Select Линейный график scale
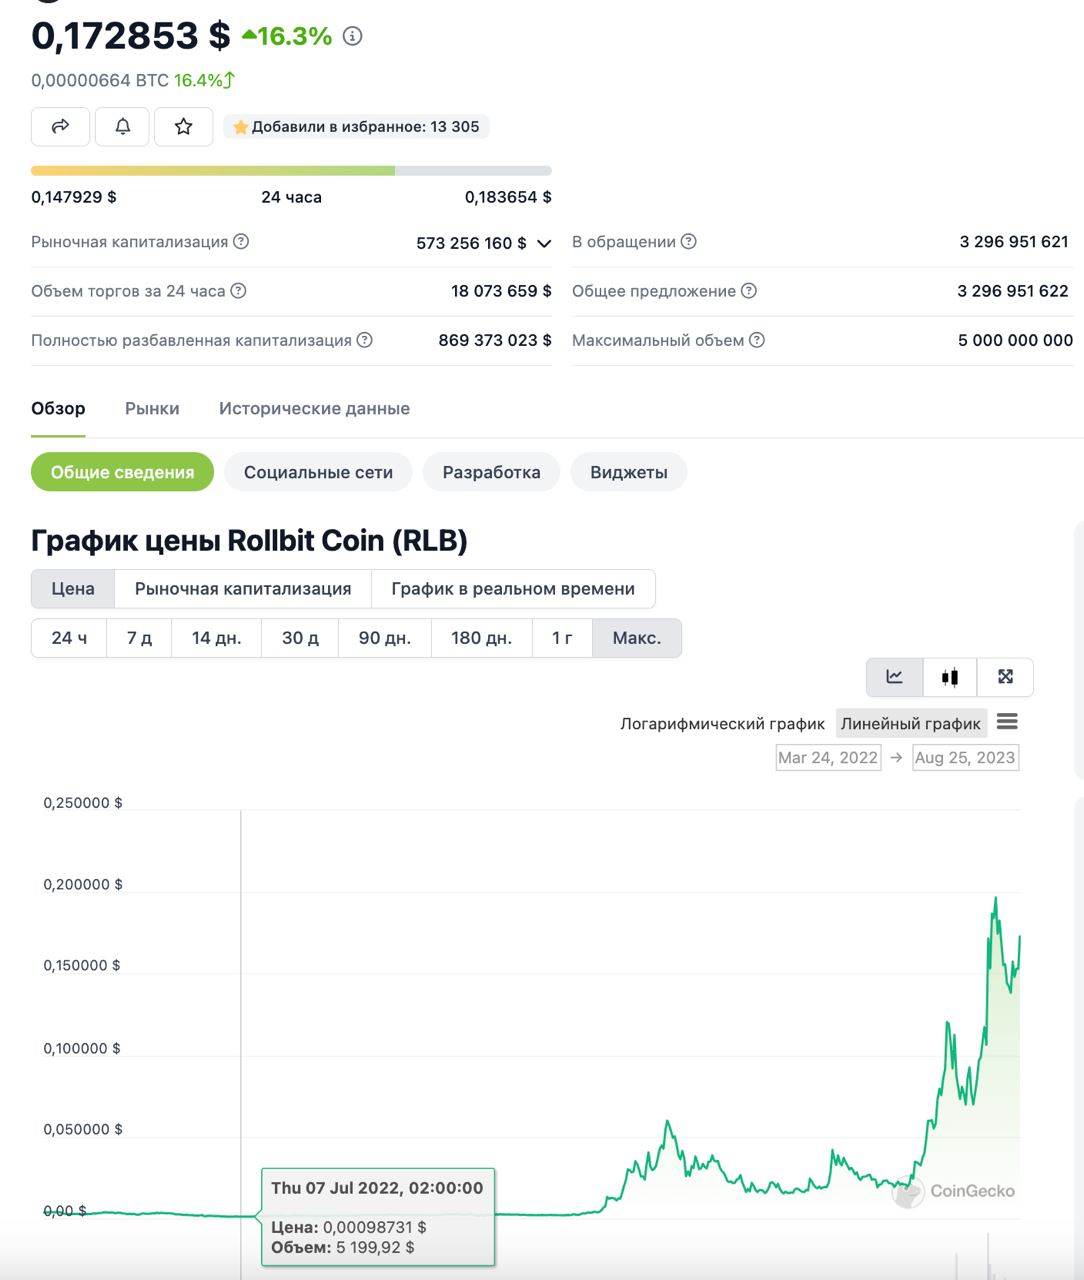The height and width of the screenshot is (1280, 1084). pyautogui.click(x=911, y=724)
